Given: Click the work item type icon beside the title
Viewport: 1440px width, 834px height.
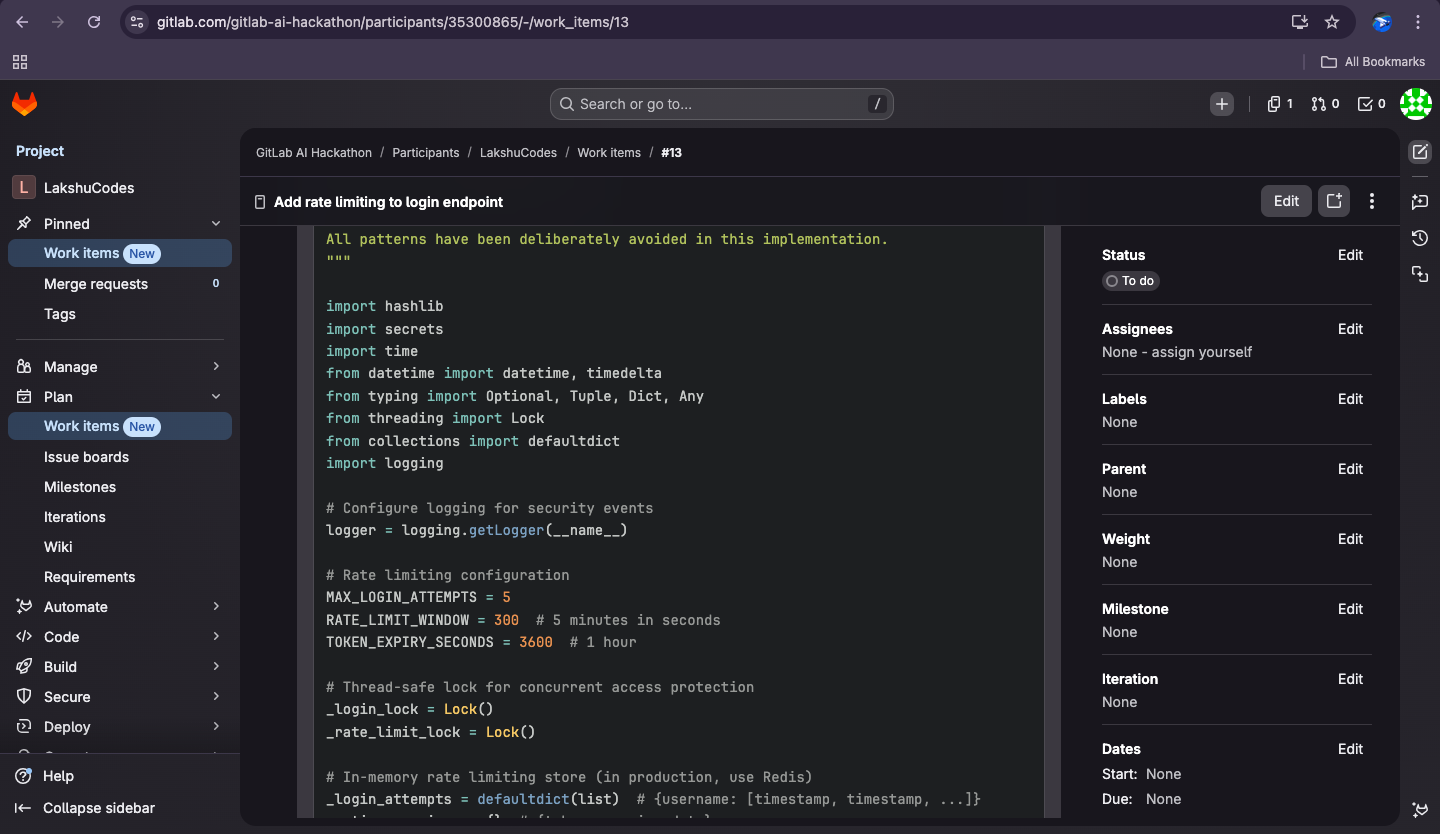Looking at the screenshot, I should 260,202.
